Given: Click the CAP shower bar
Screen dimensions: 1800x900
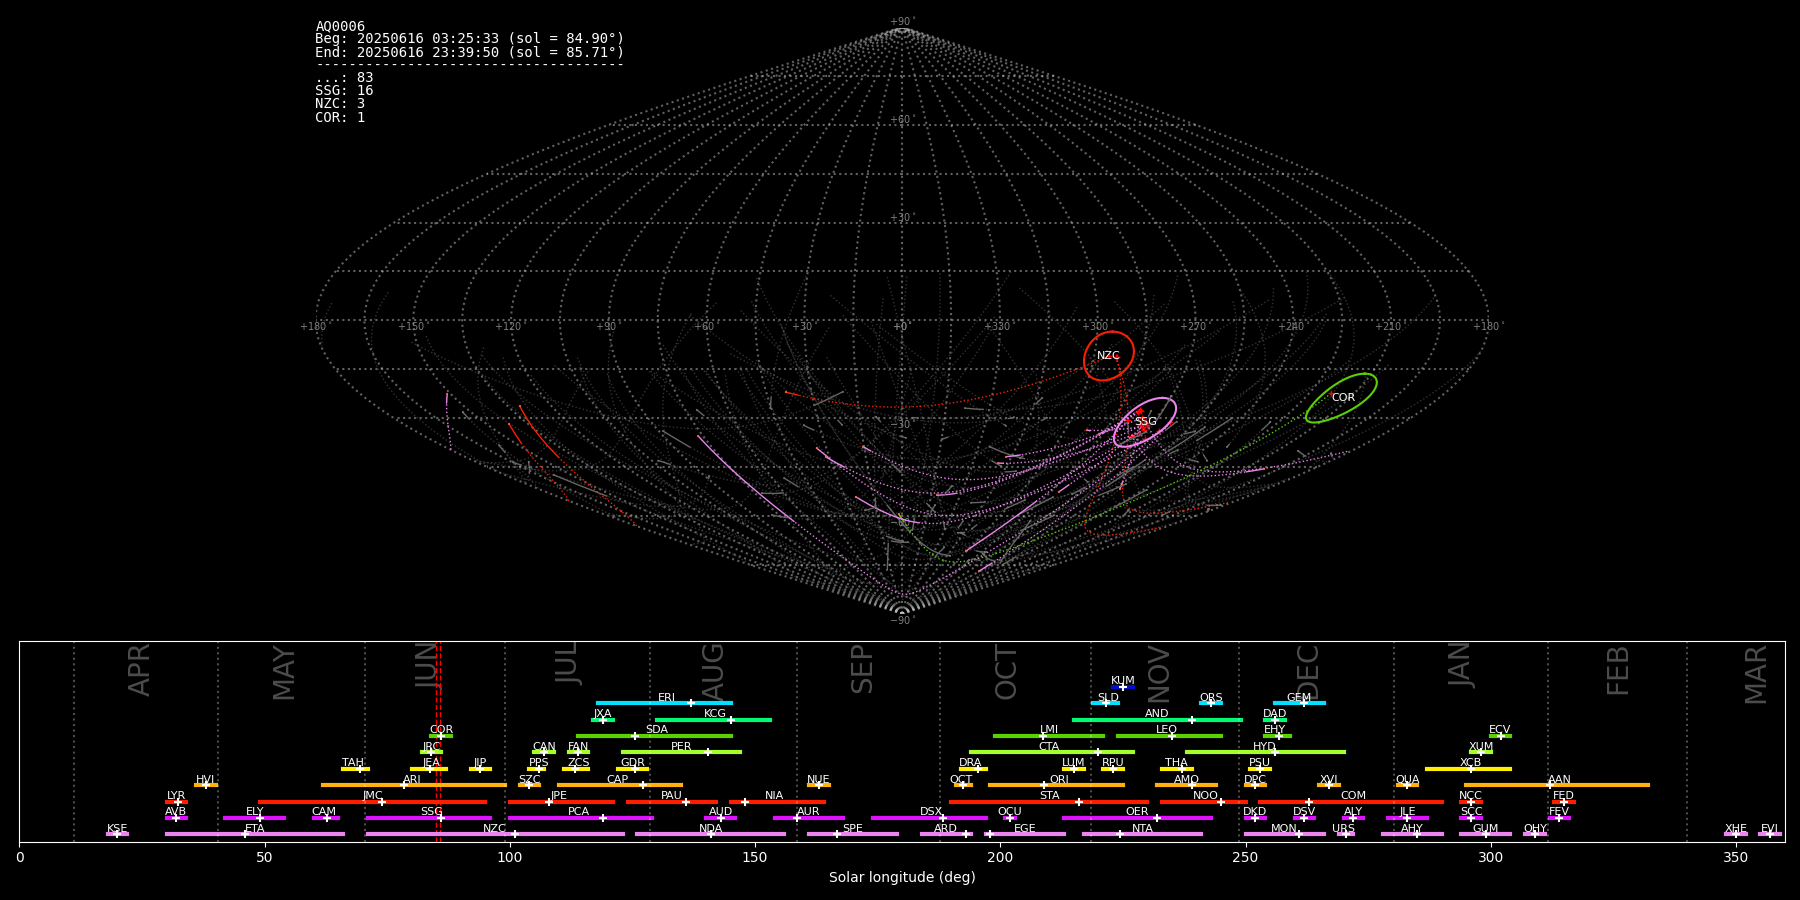Looking at the screenshot, I should coord(620,785).
